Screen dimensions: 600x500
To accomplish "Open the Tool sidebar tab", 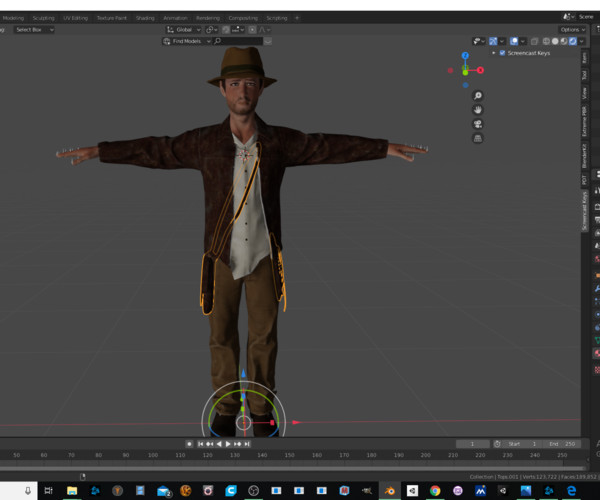I will pos(584,75).
